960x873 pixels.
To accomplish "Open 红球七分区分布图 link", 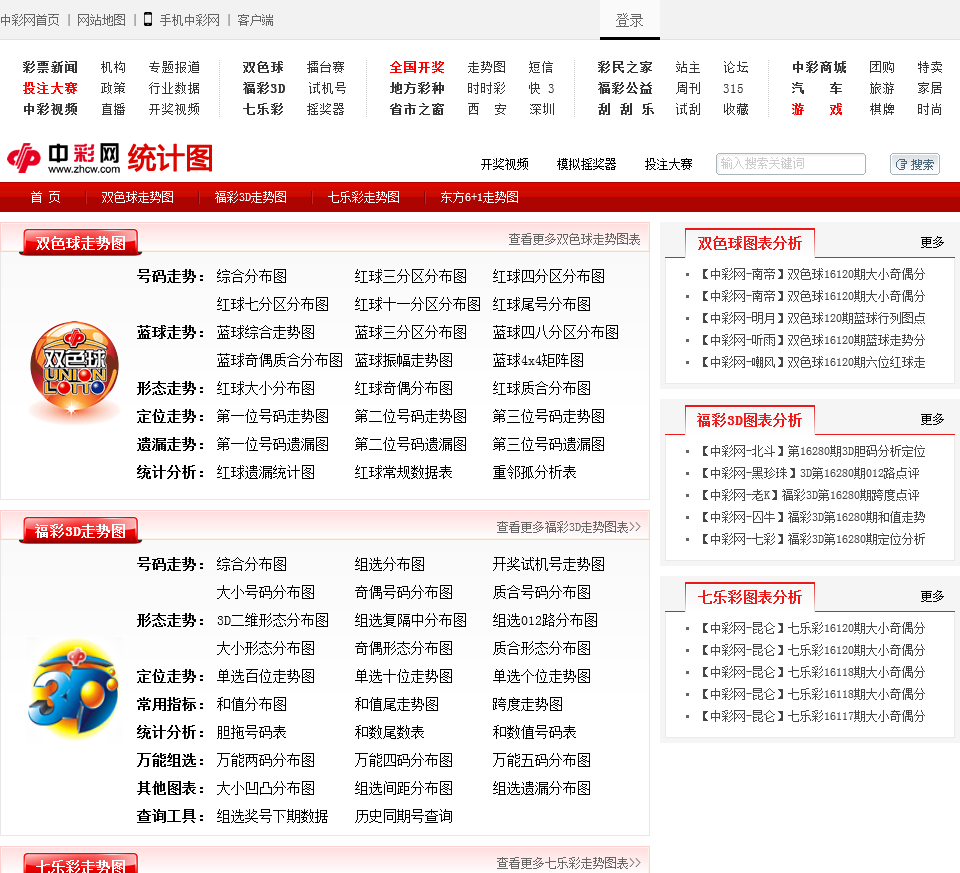I will pos(272,304).
